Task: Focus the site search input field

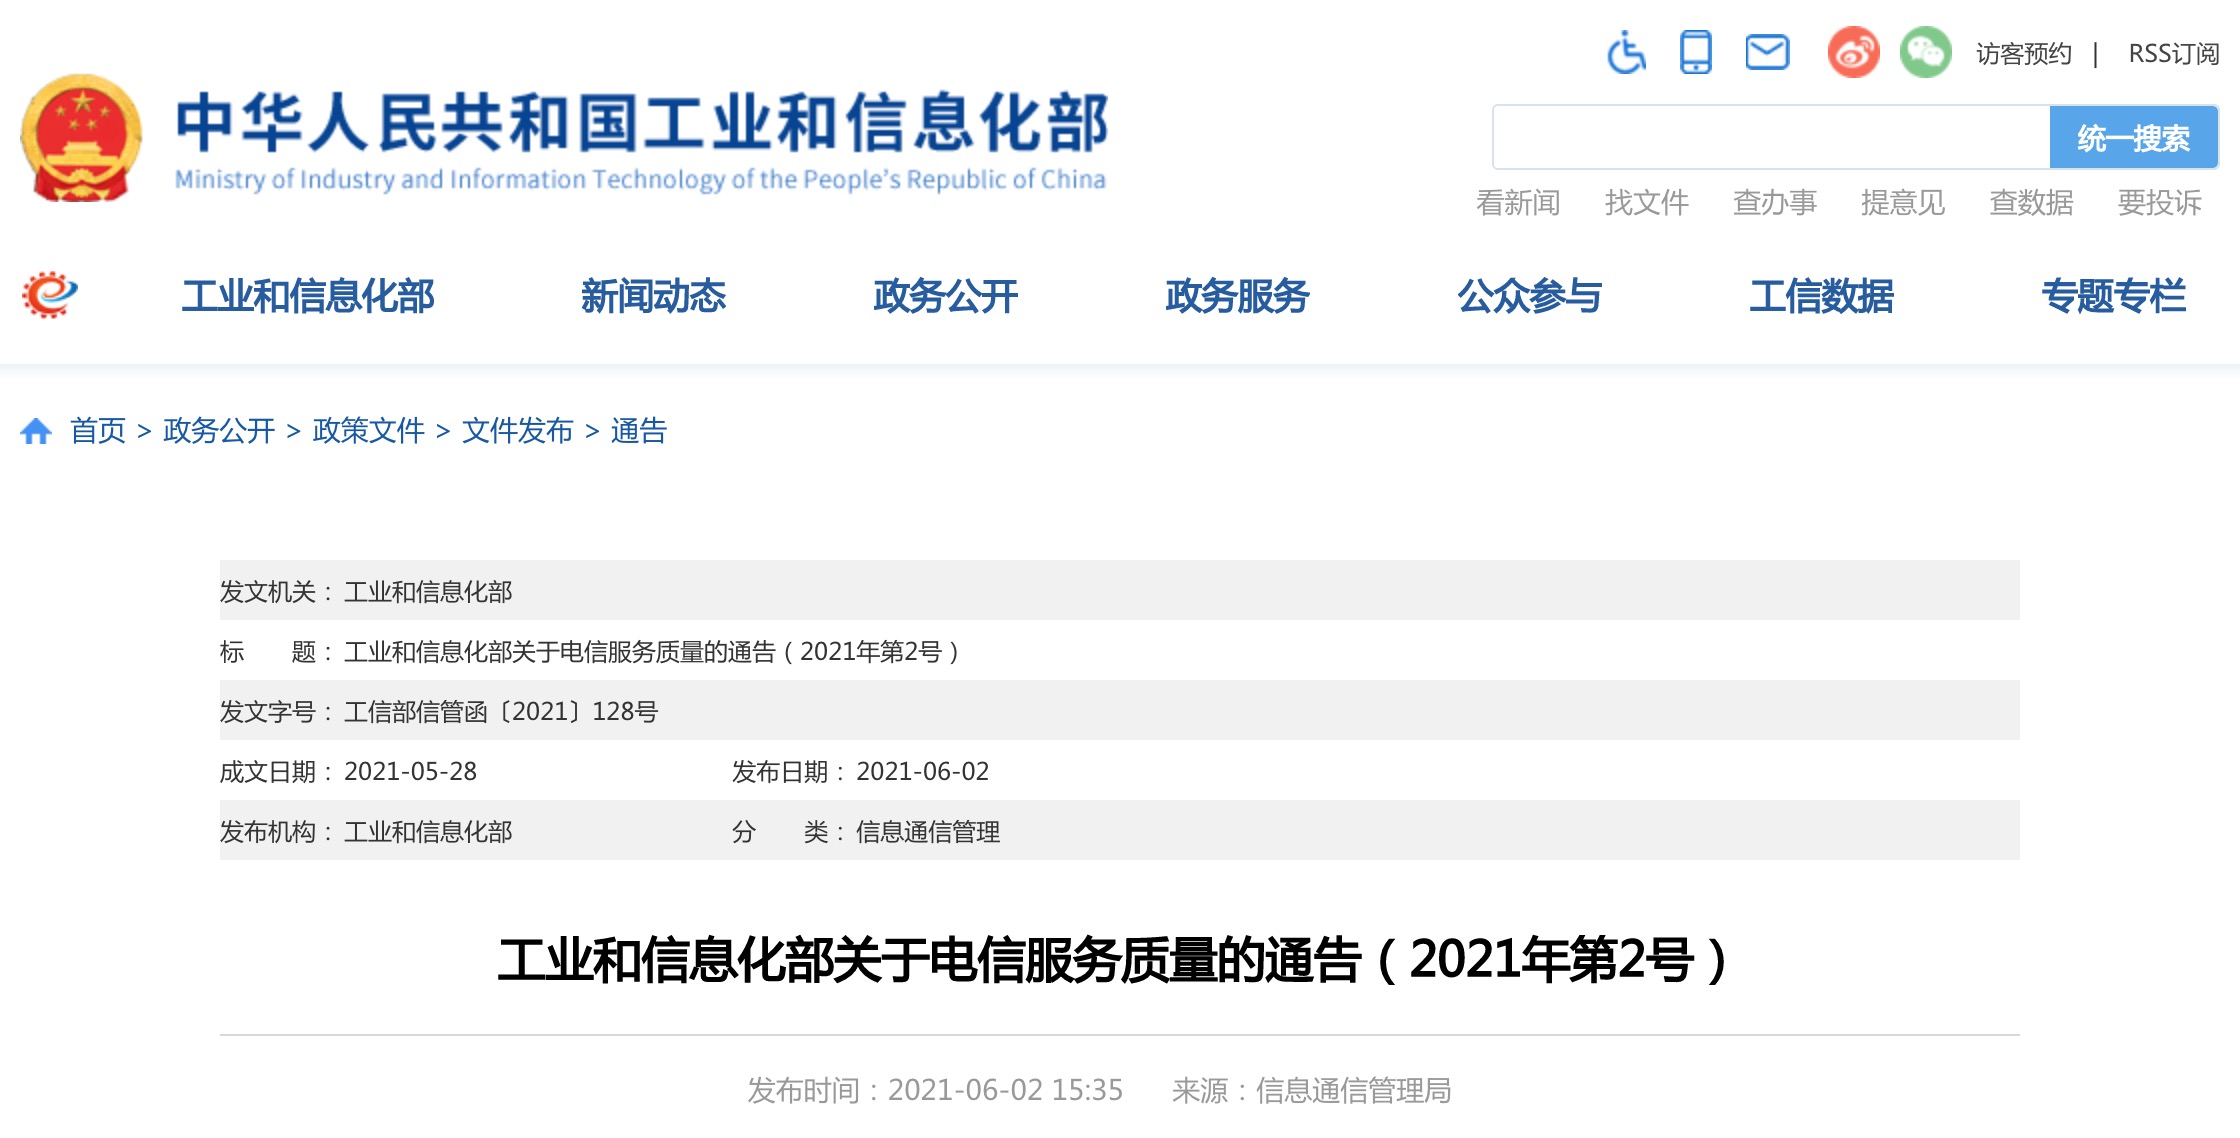Action: click(x=1771, y=138)
